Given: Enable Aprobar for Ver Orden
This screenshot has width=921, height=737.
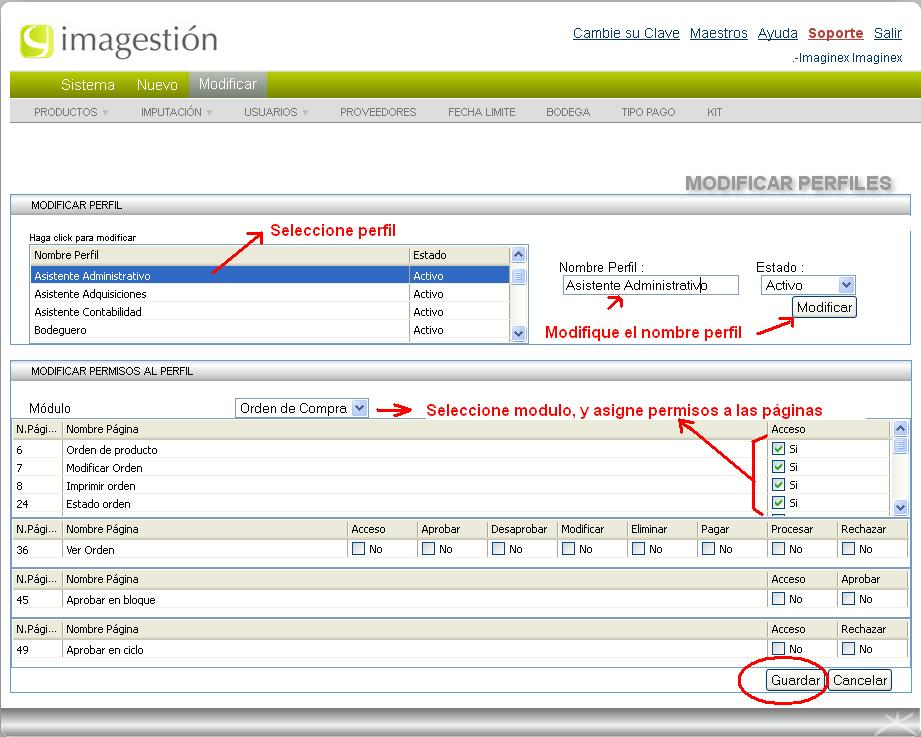Looking at the screenshot, I should point(428,548).
